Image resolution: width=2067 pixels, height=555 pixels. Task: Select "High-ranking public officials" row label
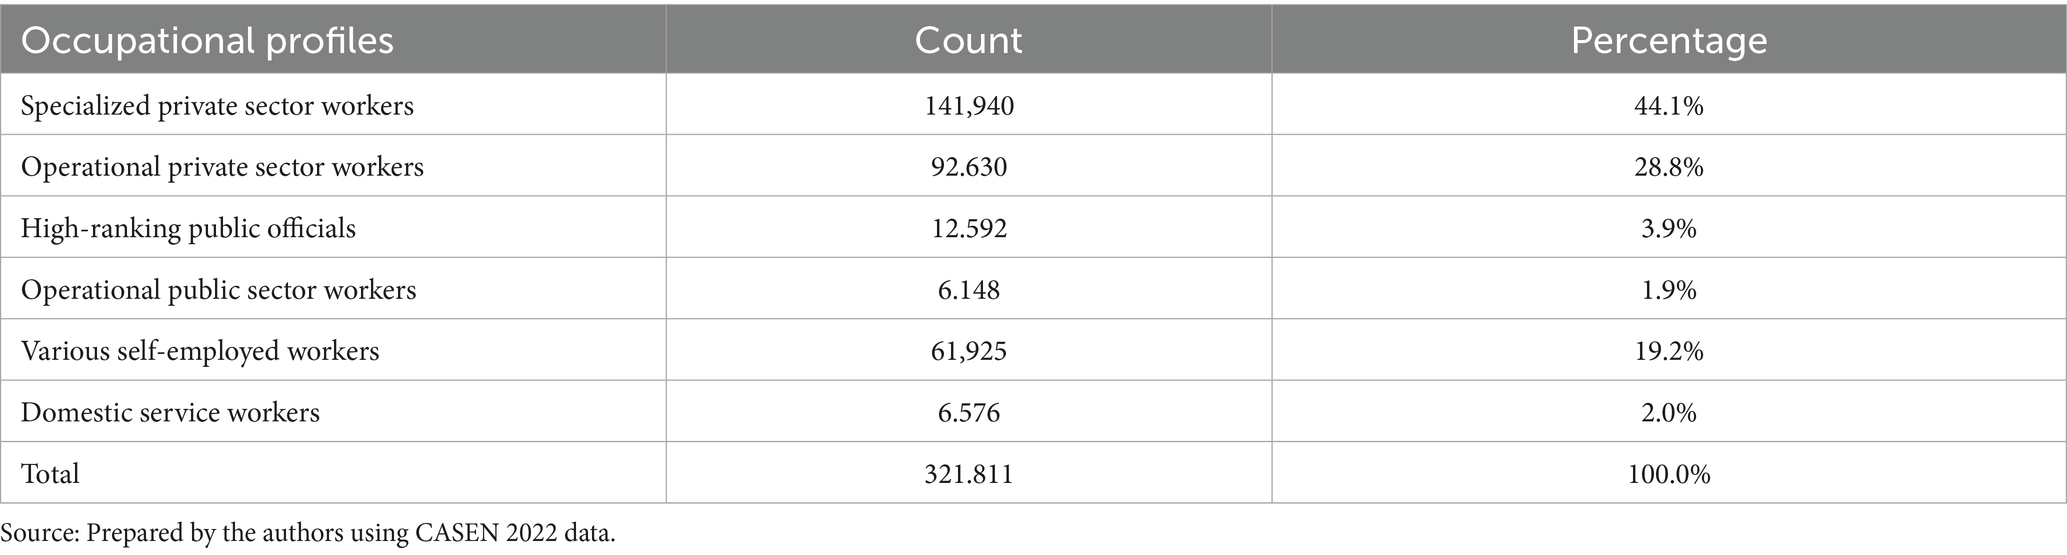(188, 228)
